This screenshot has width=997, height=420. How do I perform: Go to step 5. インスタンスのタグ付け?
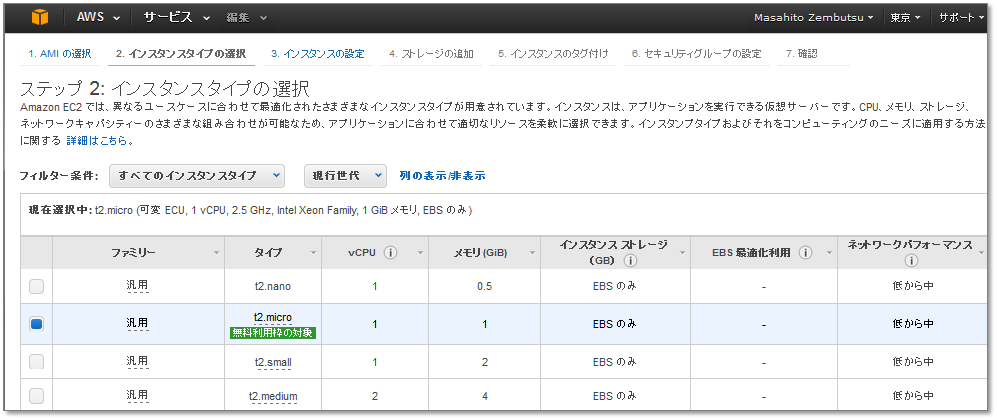tap(553, 54)
